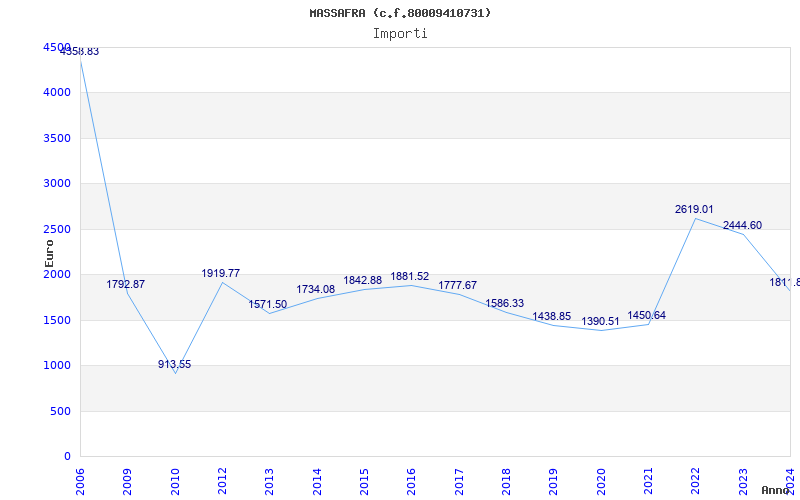
Task: Click y-axis tick 0
Action: click(x=67, y=456)
